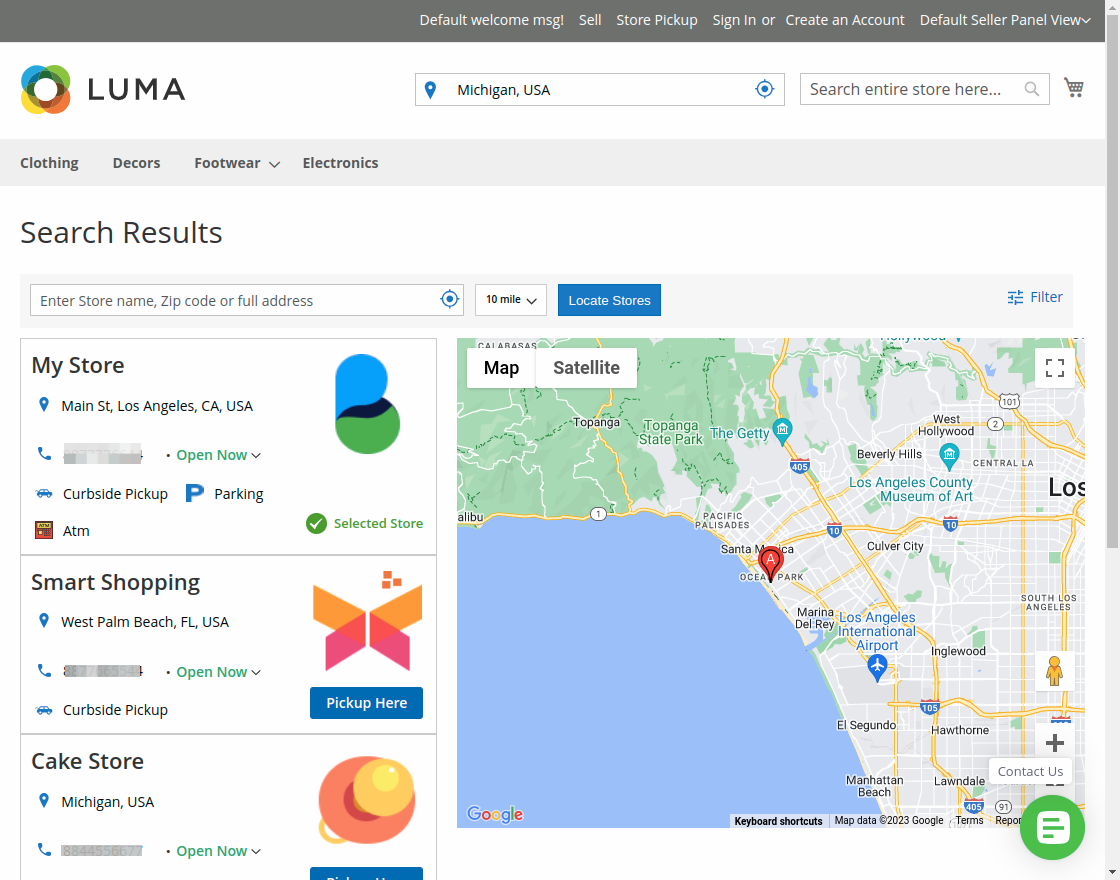This screenshot has width=1120, height=880.
Task: Zoom in on the map
Action: [x=1054, y=743]
